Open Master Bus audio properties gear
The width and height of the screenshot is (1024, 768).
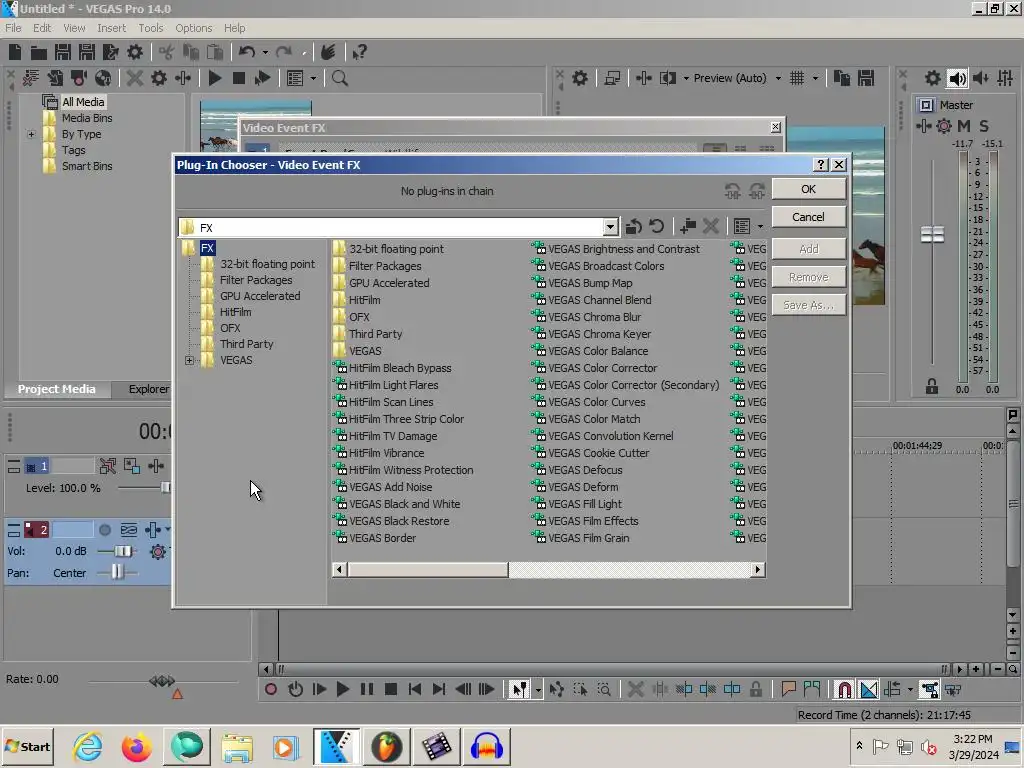[933, 78]
